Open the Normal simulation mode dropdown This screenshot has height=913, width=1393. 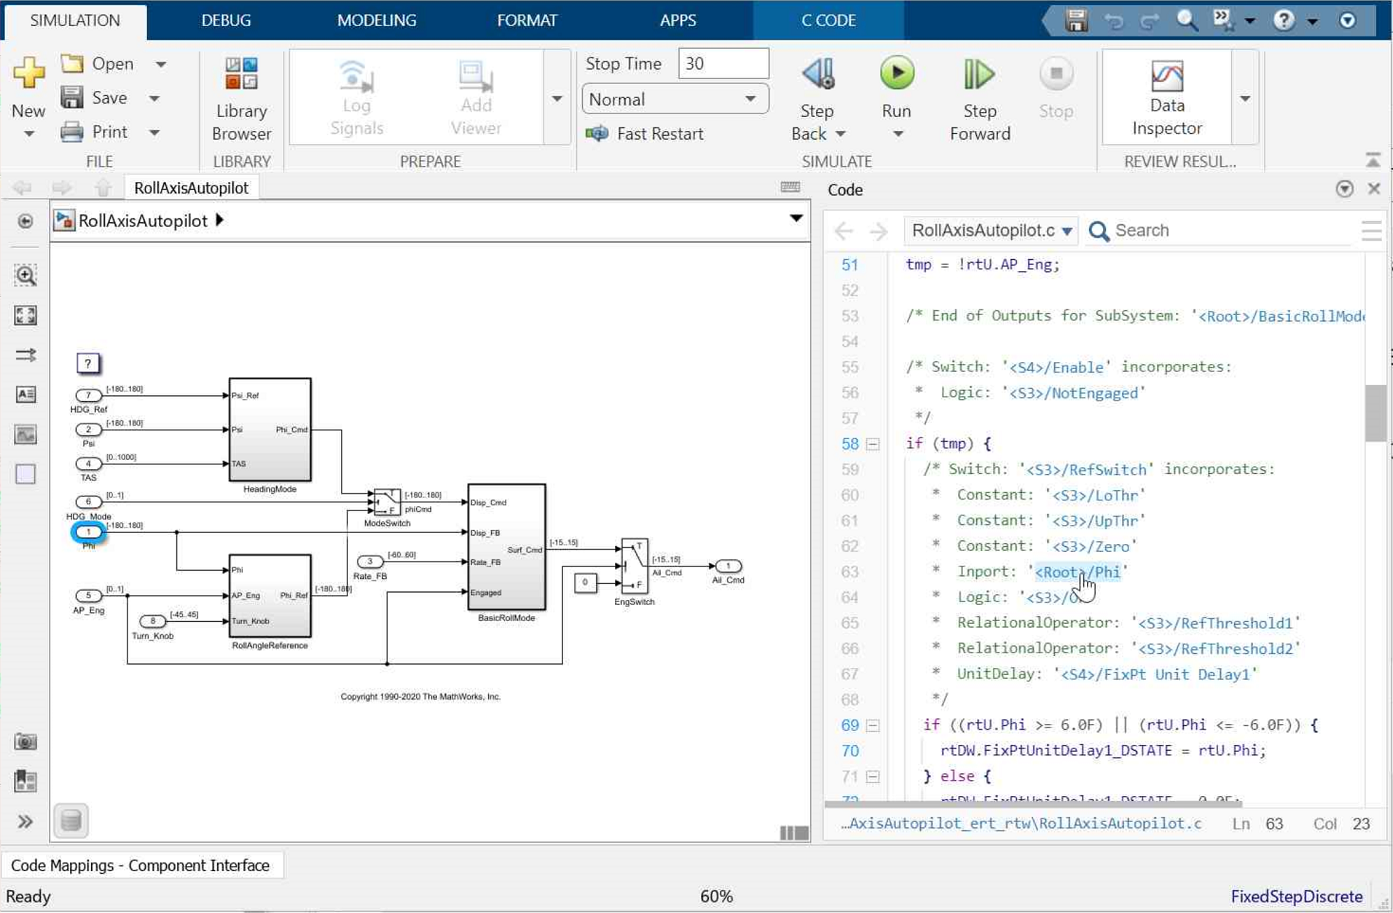pos(675,99)
